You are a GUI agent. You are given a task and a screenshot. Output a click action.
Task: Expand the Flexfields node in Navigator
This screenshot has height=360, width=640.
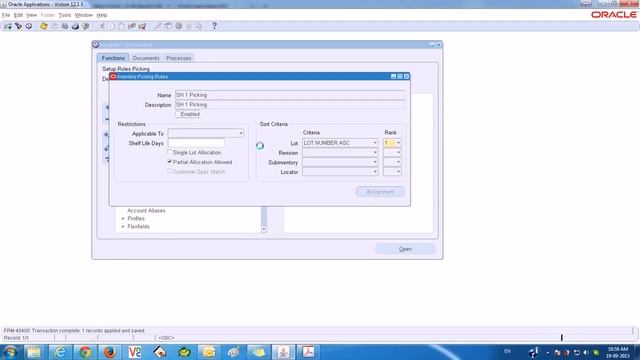(123, 227)
